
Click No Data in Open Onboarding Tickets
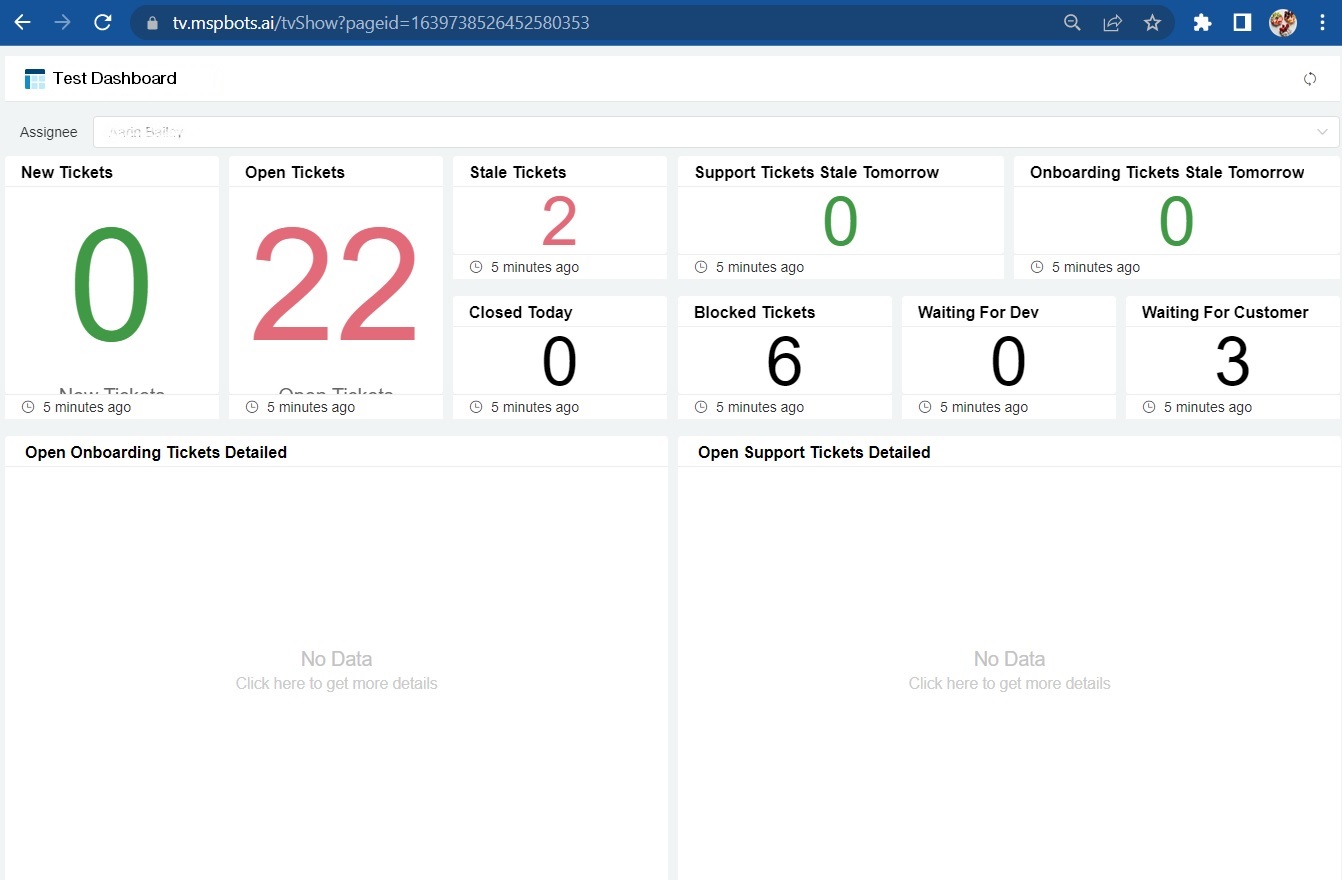[336, 660]
